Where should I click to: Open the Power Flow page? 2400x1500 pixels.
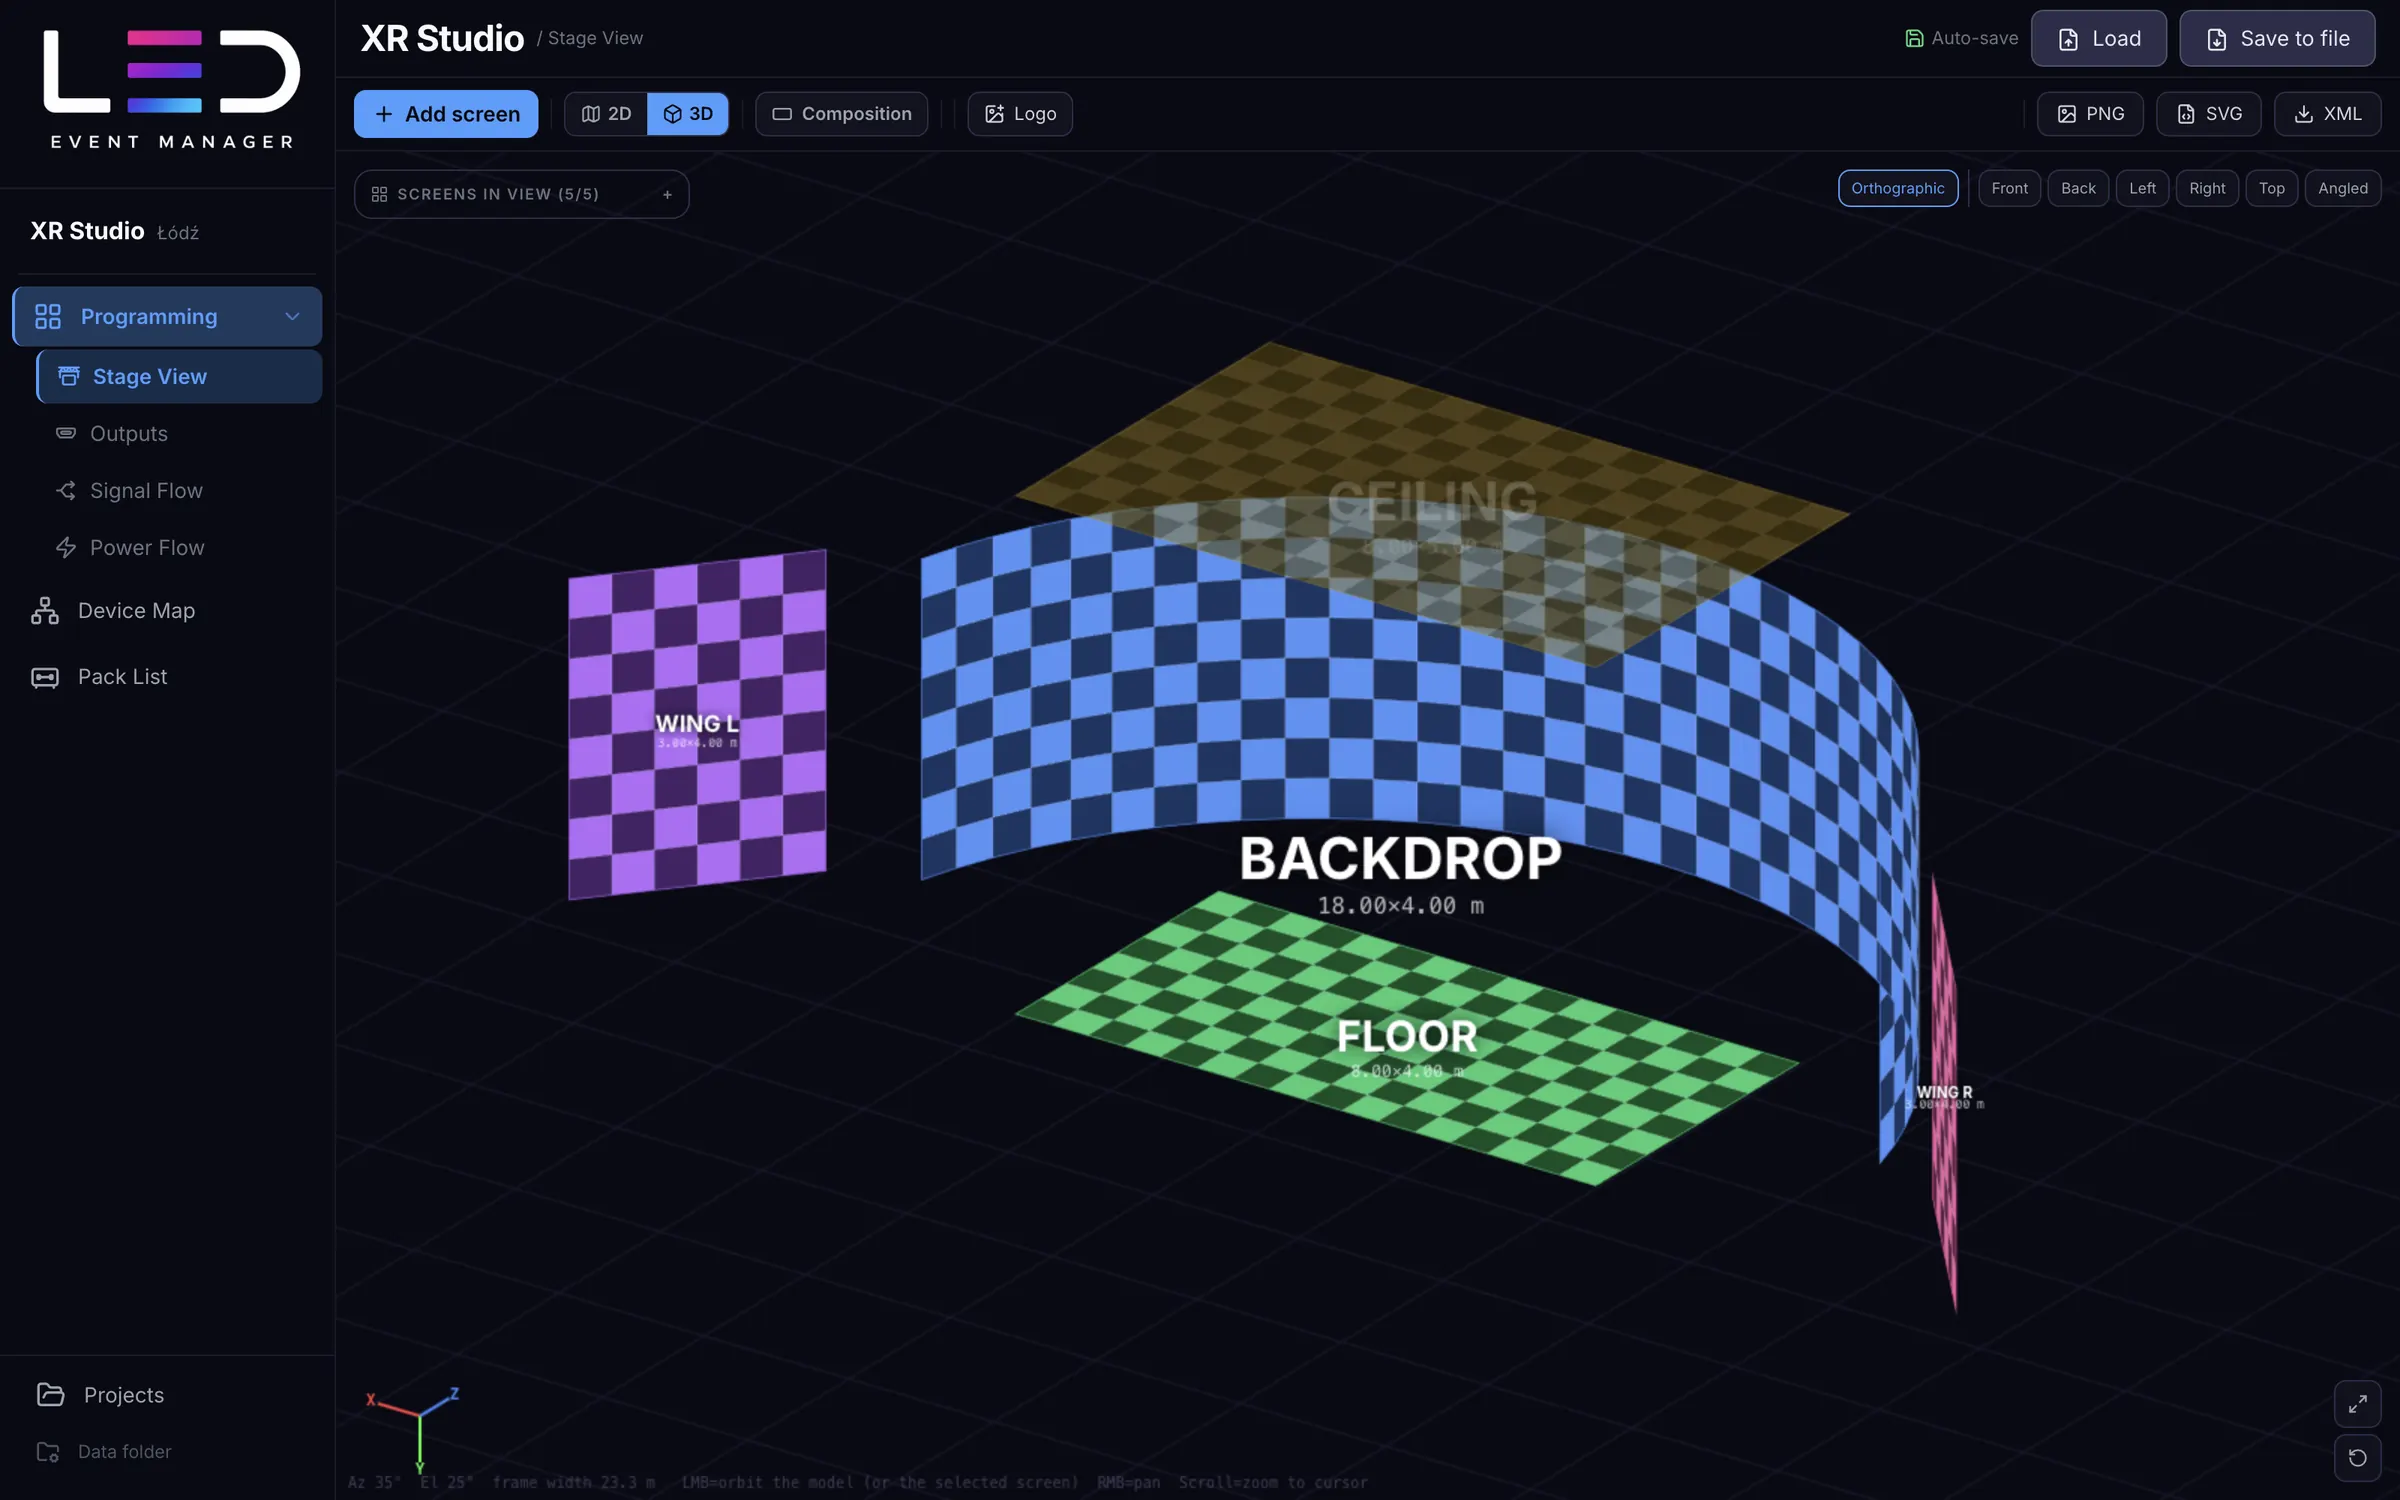pyautogui.click(x=147, y=548)
